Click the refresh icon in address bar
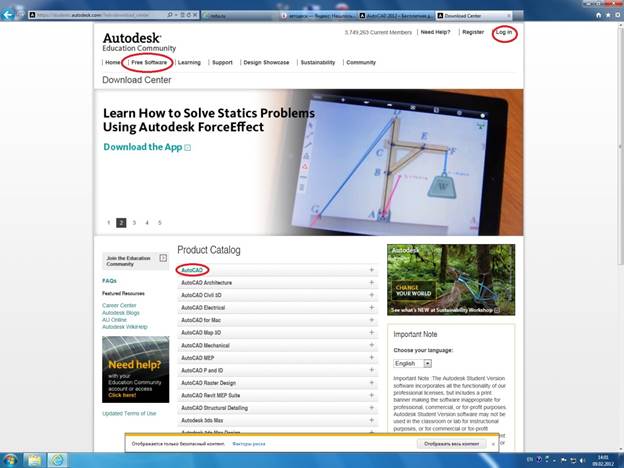624x468 pixels. [188, 15]
